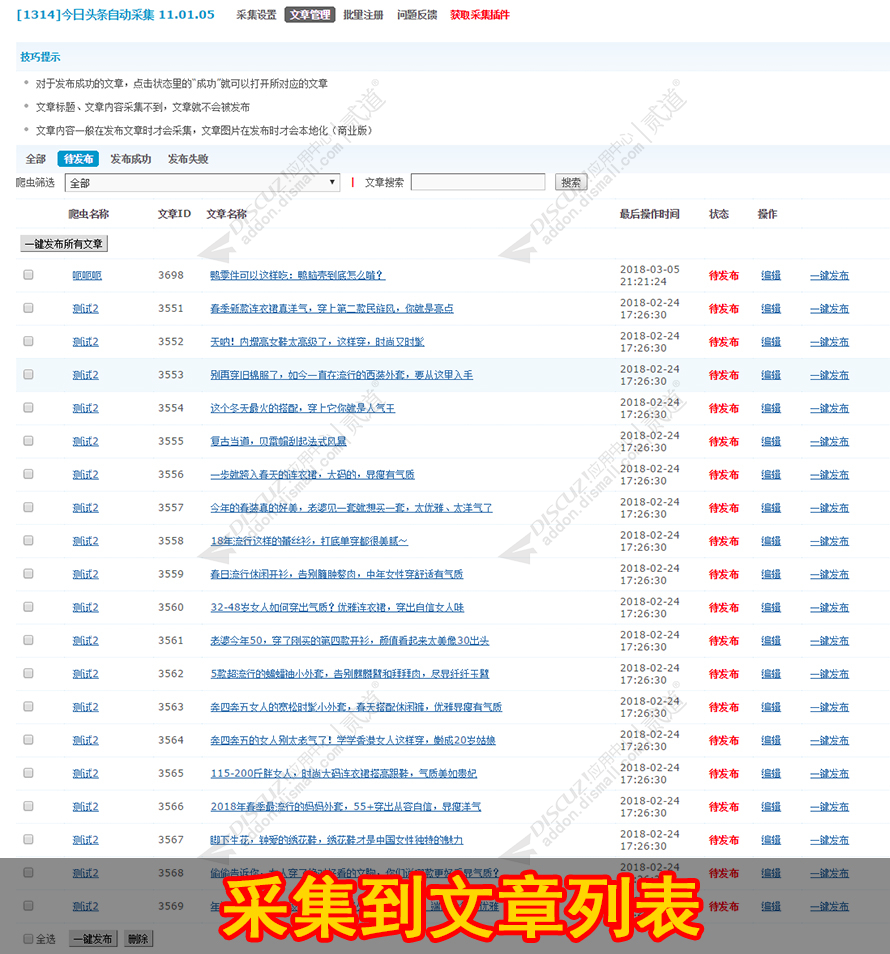Screen dimensions: 890x954
Task: Click 编辑 for article 3565
Action: coord(771,773)
